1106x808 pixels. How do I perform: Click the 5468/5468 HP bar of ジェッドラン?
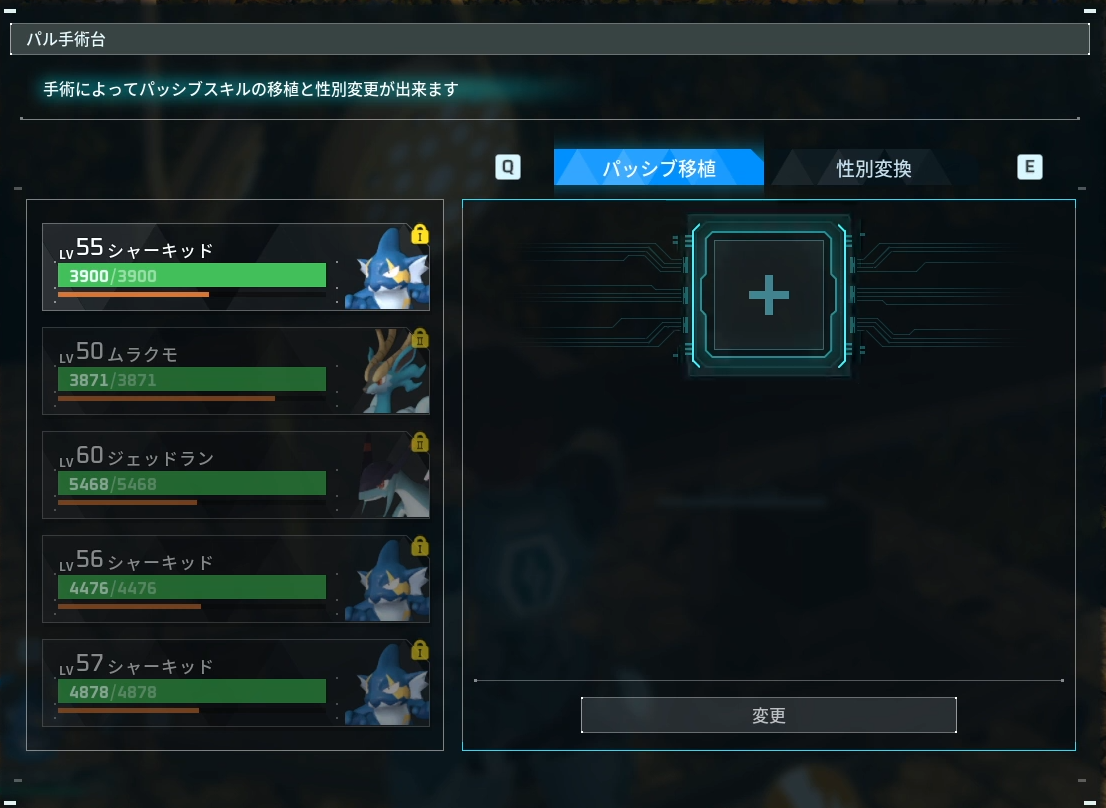coord(192,483)
